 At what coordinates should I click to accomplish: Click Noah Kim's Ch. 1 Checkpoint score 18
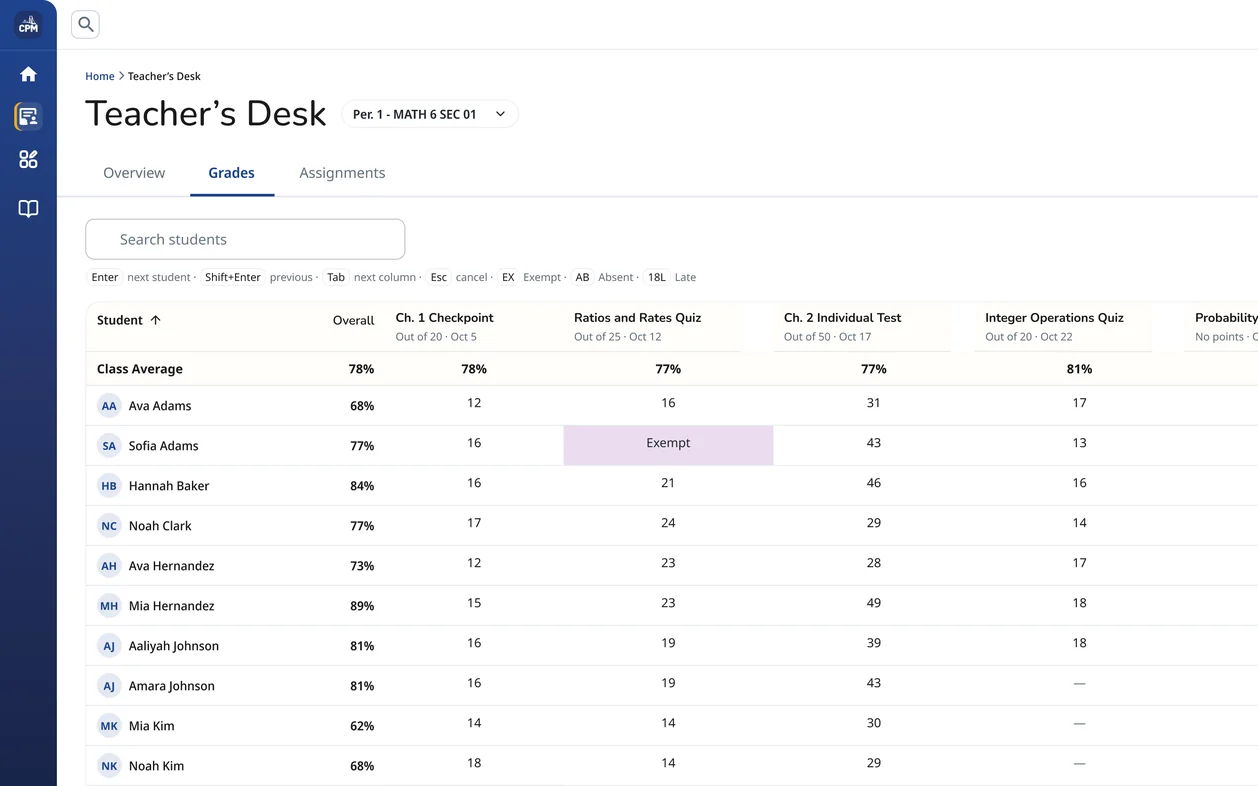click(x=474, y=763)
